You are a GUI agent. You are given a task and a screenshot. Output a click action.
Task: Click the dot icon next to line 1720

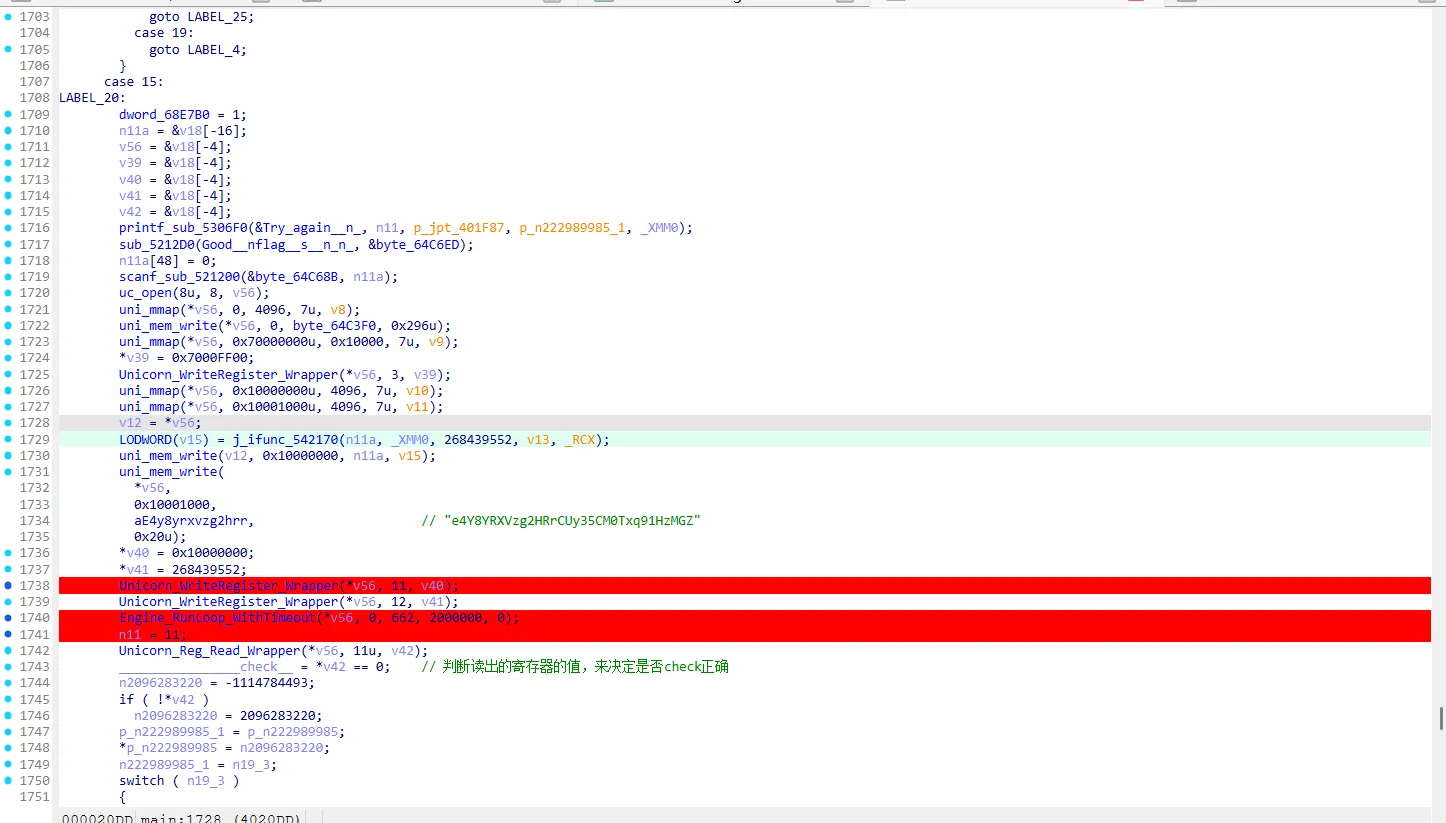pos(9,292)
